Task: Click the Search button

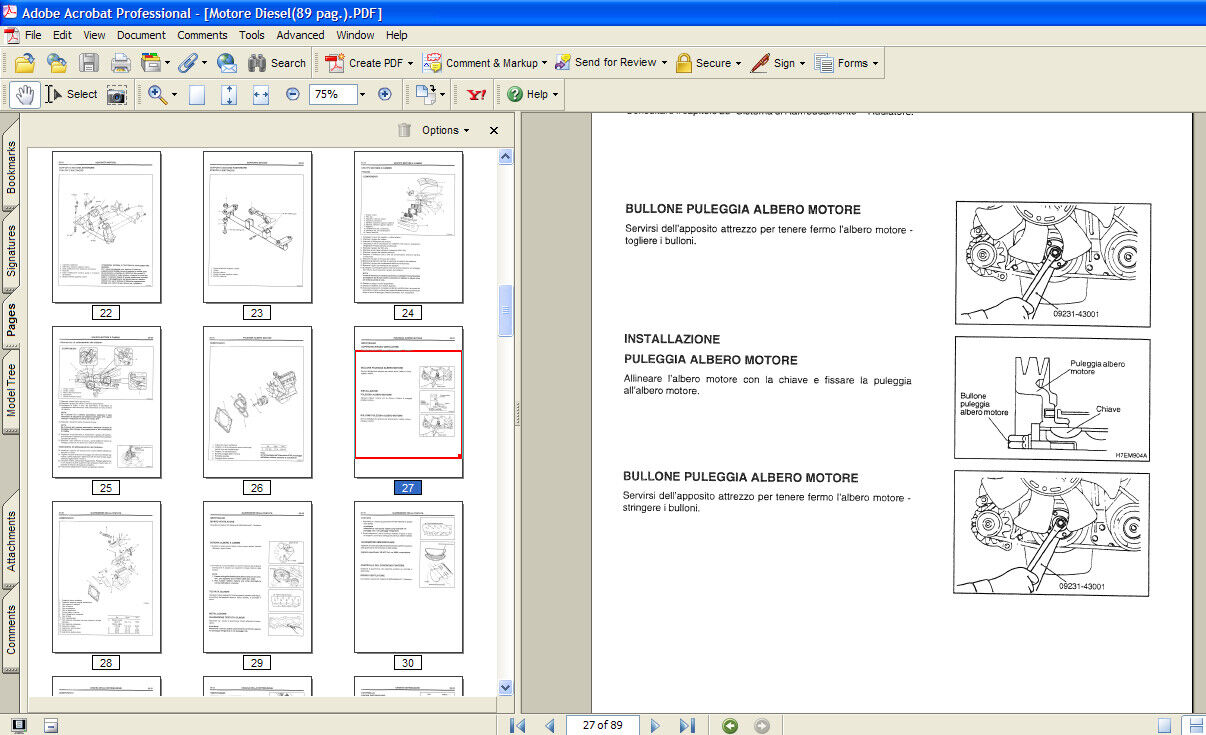Action: [277, 63]
